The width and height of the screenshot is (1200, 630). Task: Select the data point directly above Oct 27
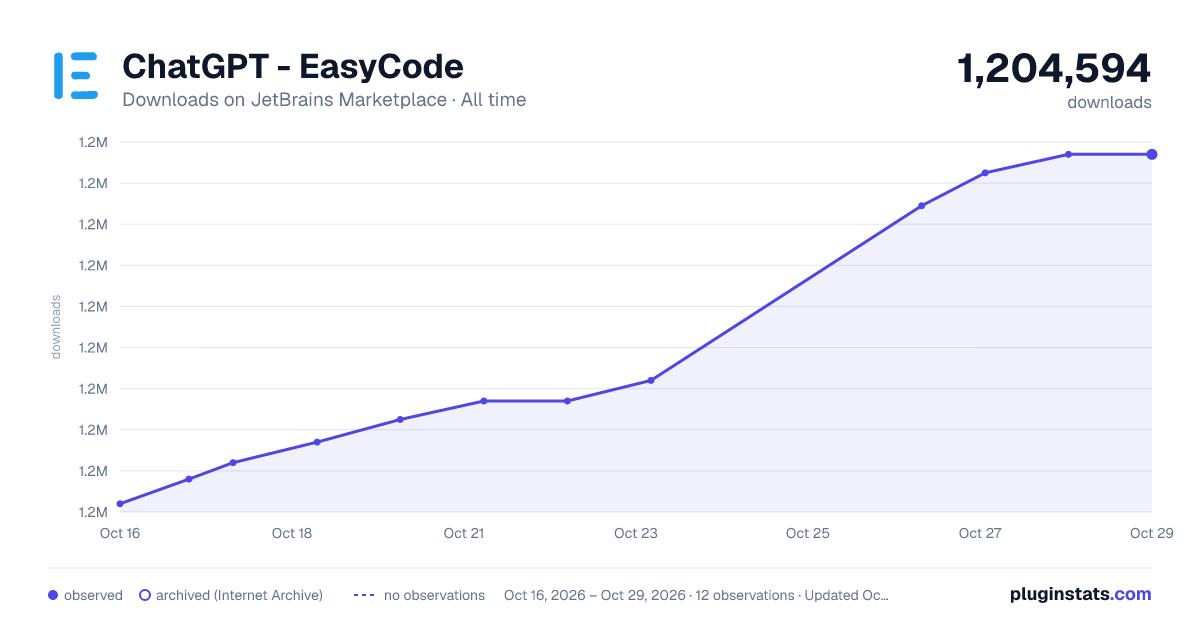click(985, 173)
